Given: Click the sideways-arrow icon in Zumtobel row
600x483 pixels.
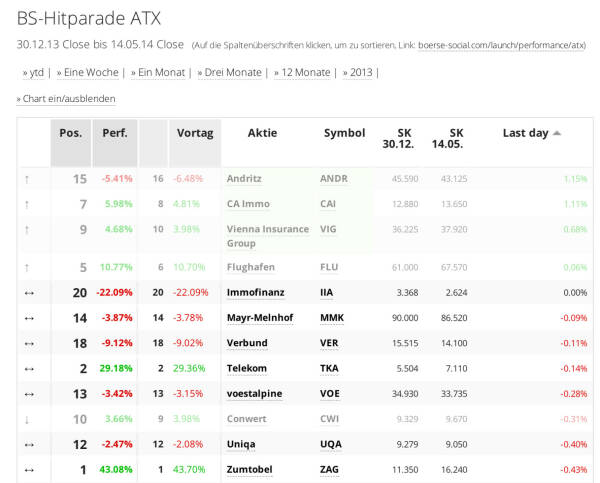Looking at the screenshot, I should tap(28, 469).
